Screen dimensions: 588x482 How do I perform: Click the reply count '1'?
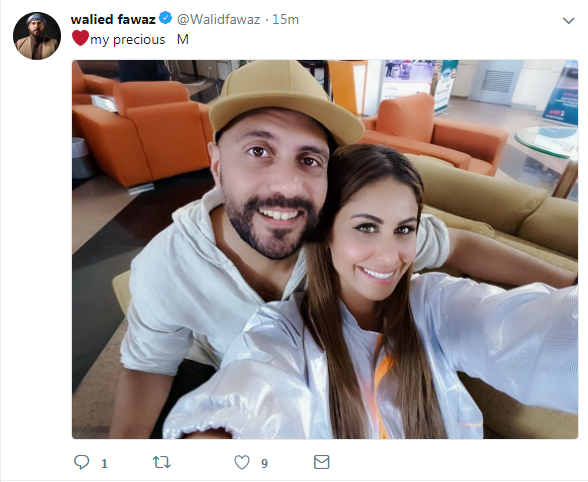point(104,464)
